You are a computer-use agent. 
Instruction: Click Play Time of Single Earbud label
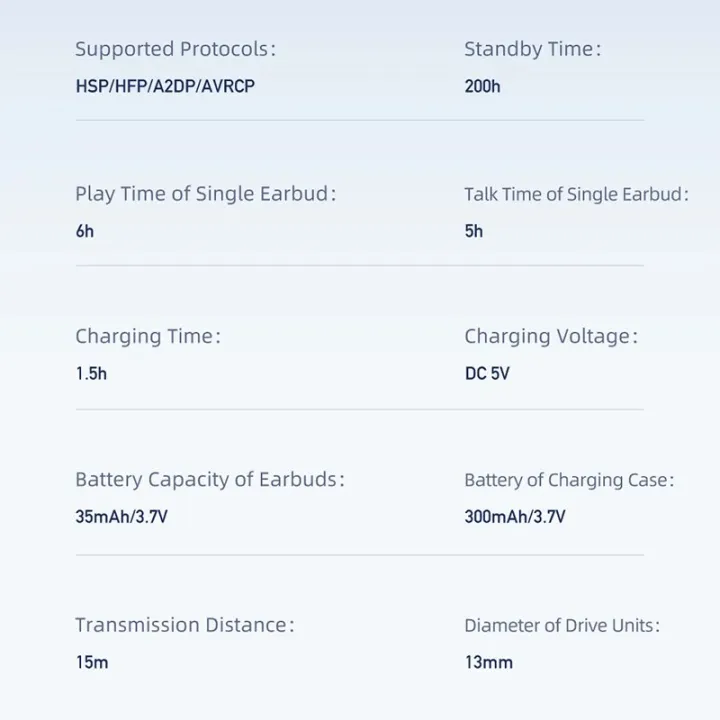tap(205, 194)
